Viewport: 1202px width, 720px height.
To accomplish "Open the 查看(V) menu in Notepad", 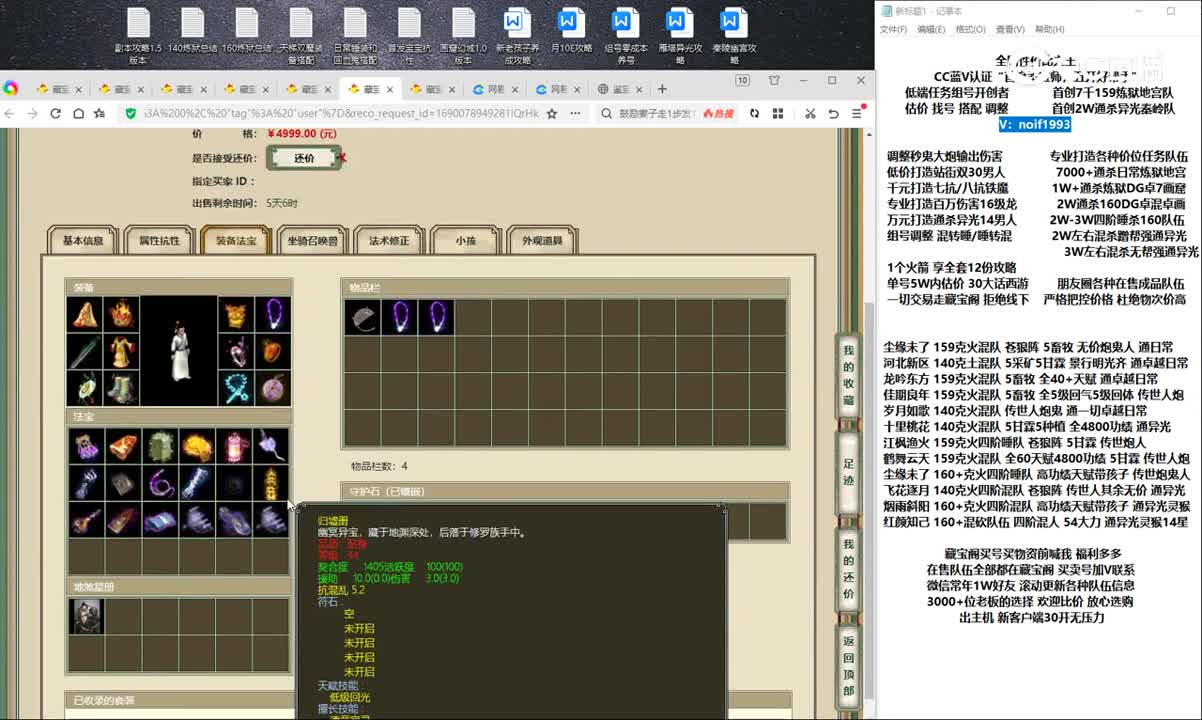I will [1010, 30].
